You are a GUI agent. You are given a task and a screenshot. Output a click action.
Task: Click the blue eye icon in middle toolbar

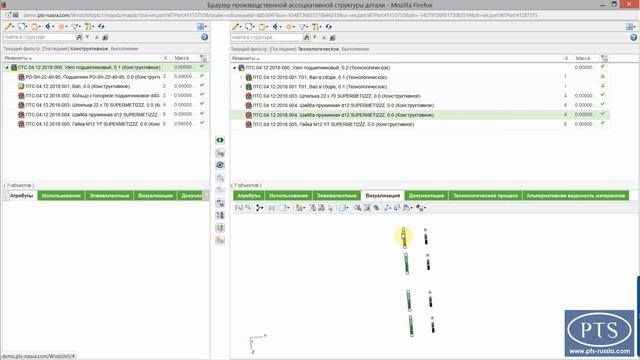click(x=220, y=165)
